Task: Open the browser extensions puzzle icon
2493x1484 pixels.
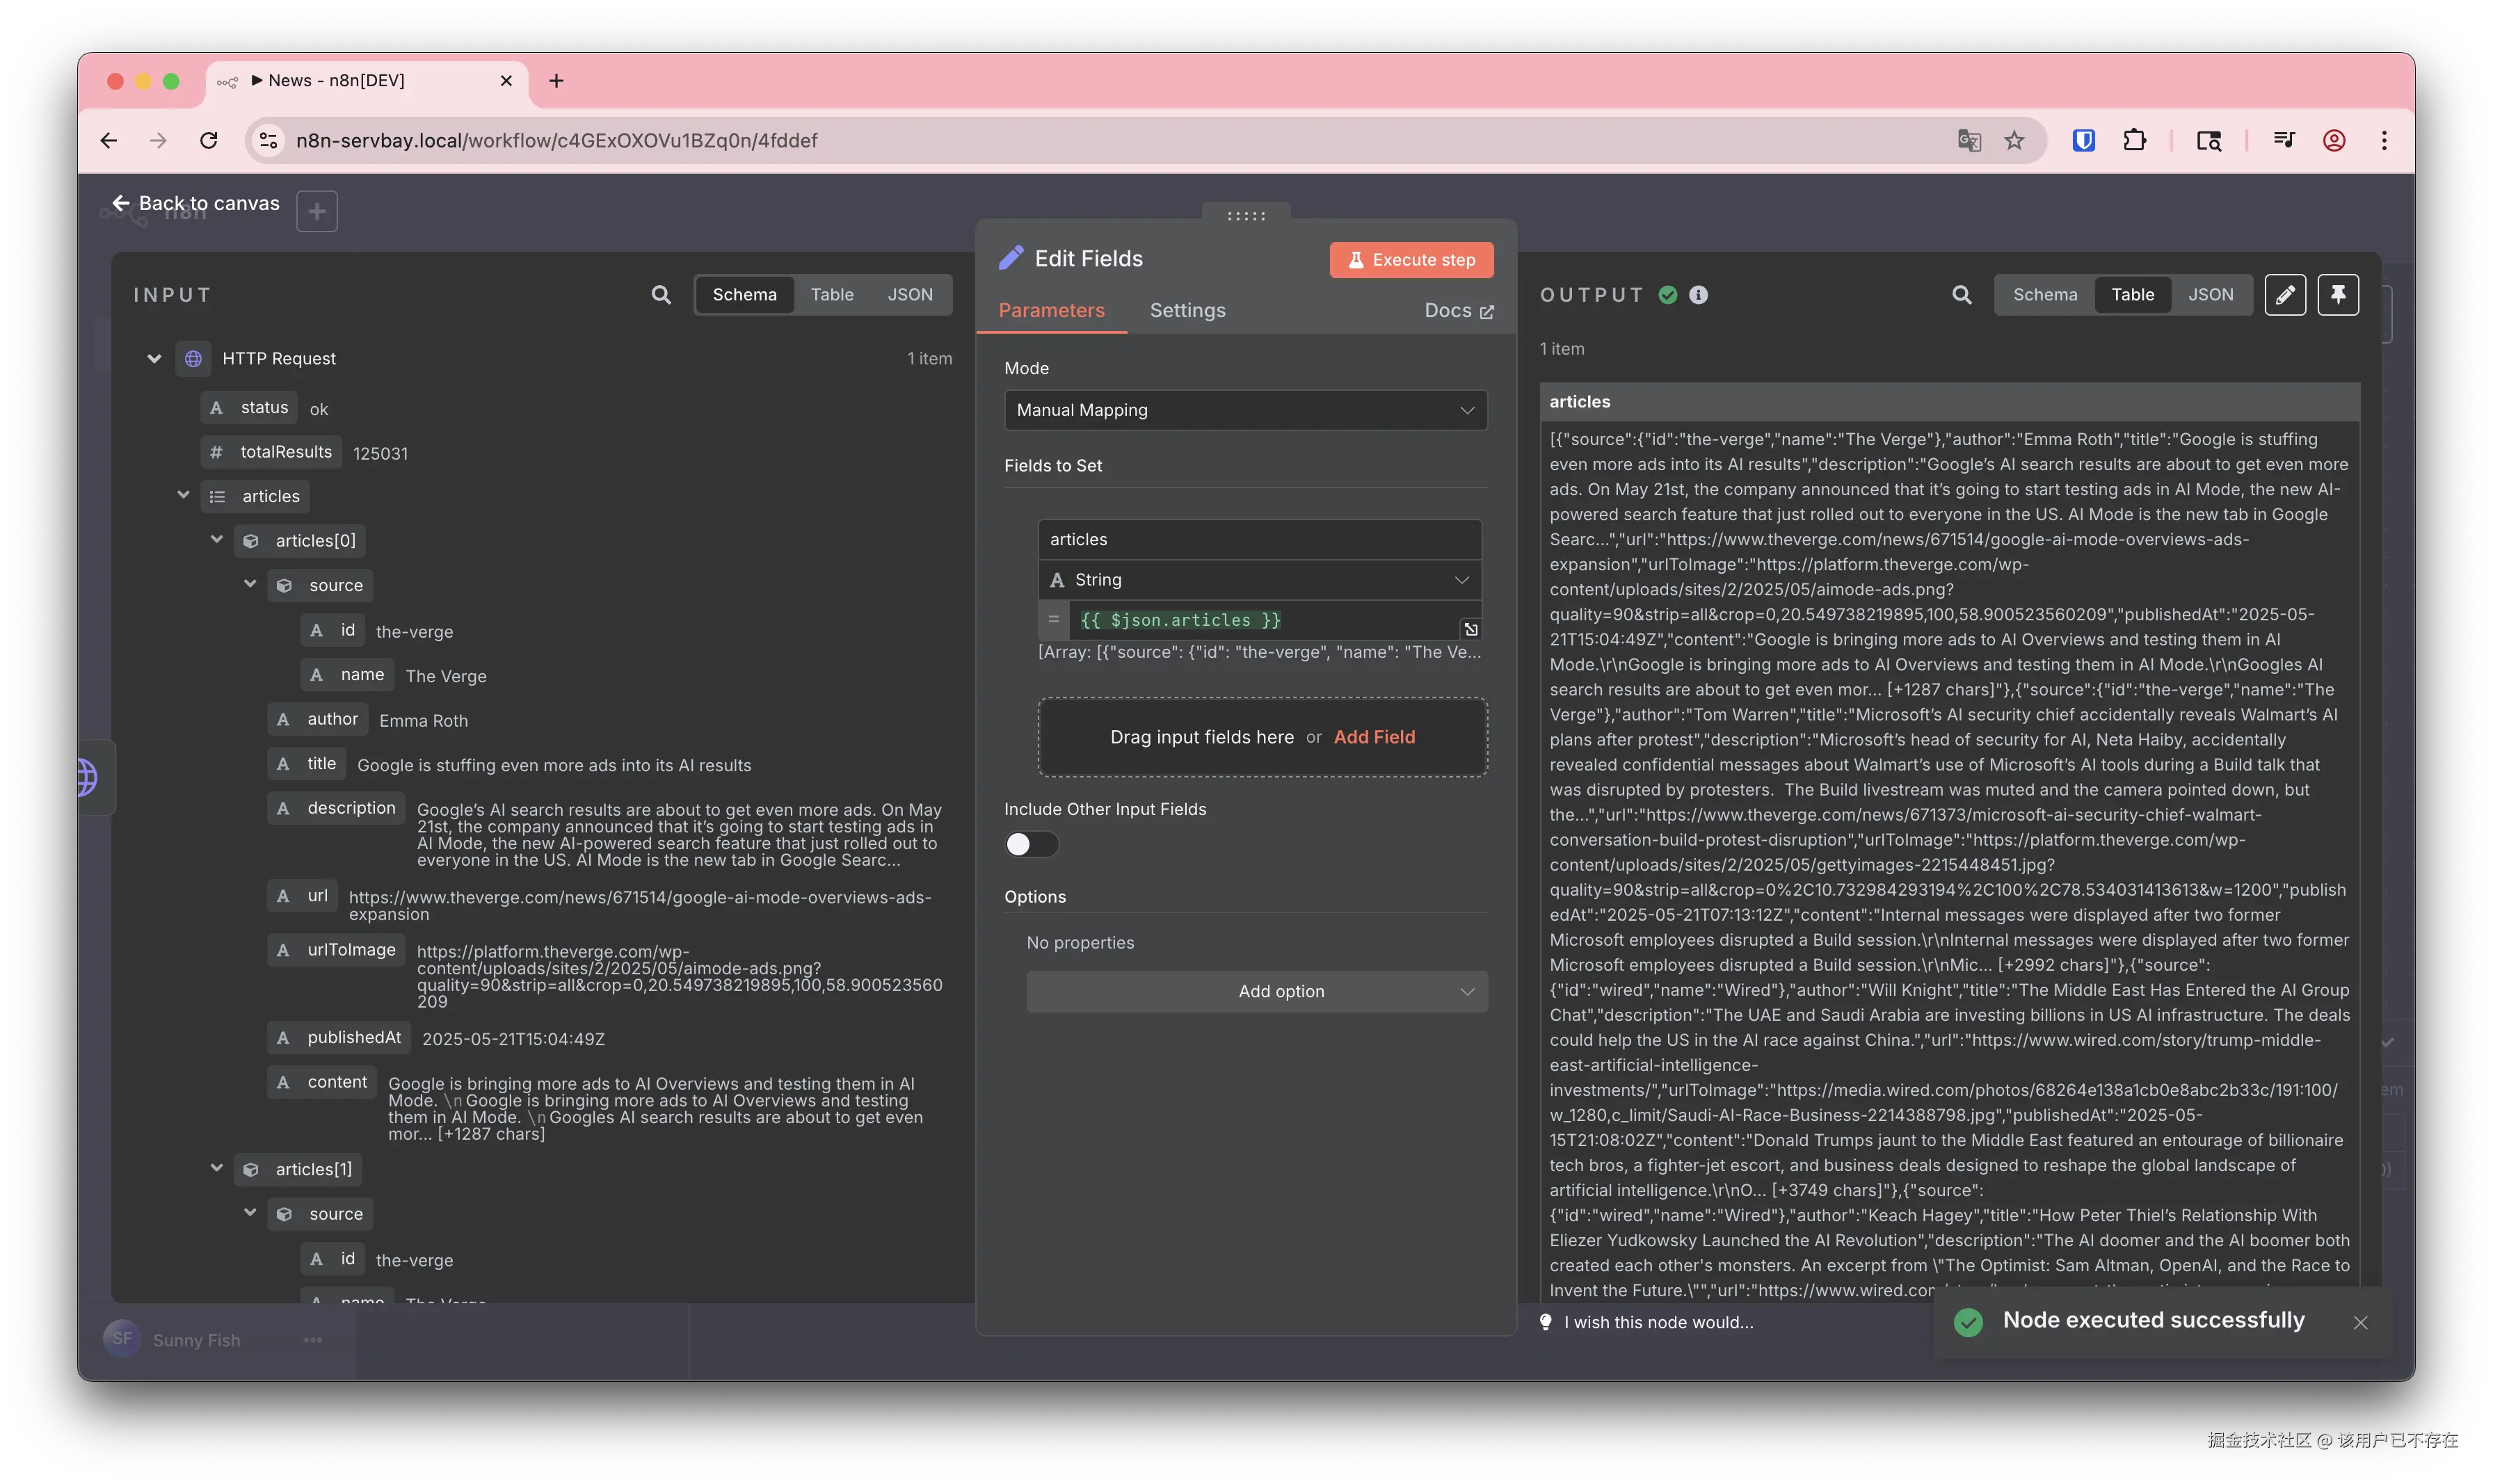Action: (x=2134, y=141)
